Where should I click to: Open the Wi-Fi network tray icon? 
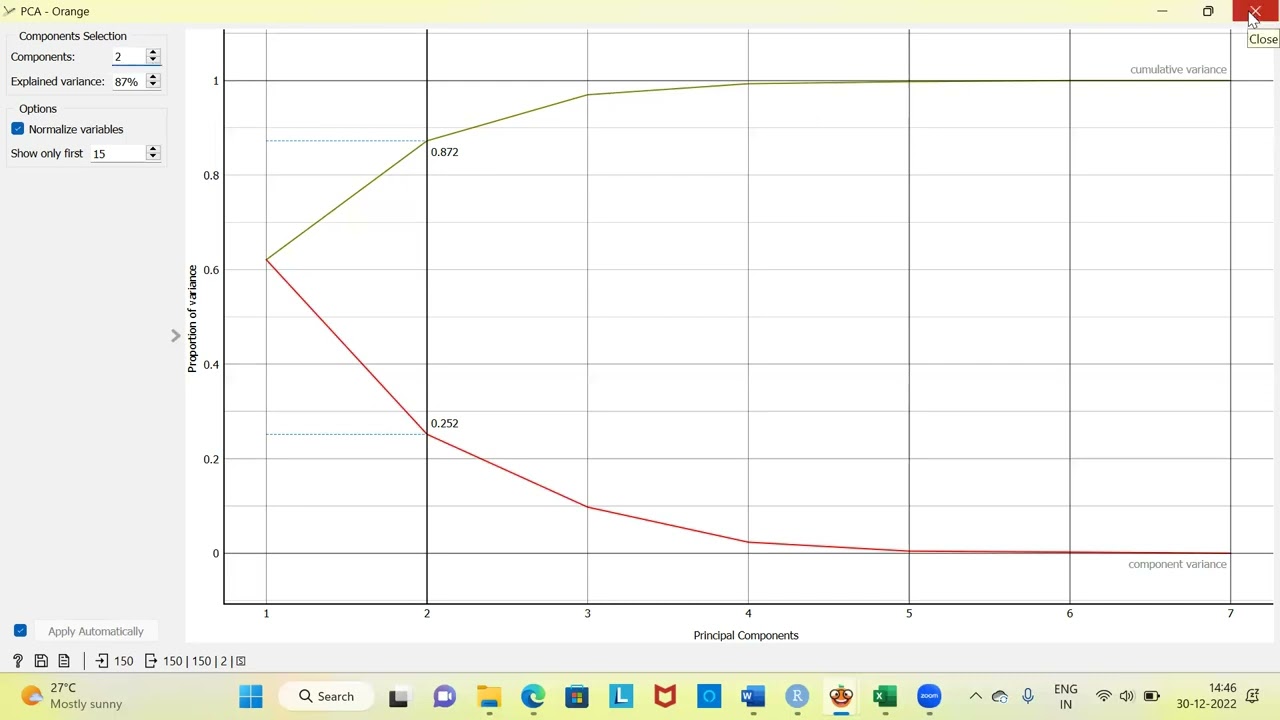(1103, 696)
